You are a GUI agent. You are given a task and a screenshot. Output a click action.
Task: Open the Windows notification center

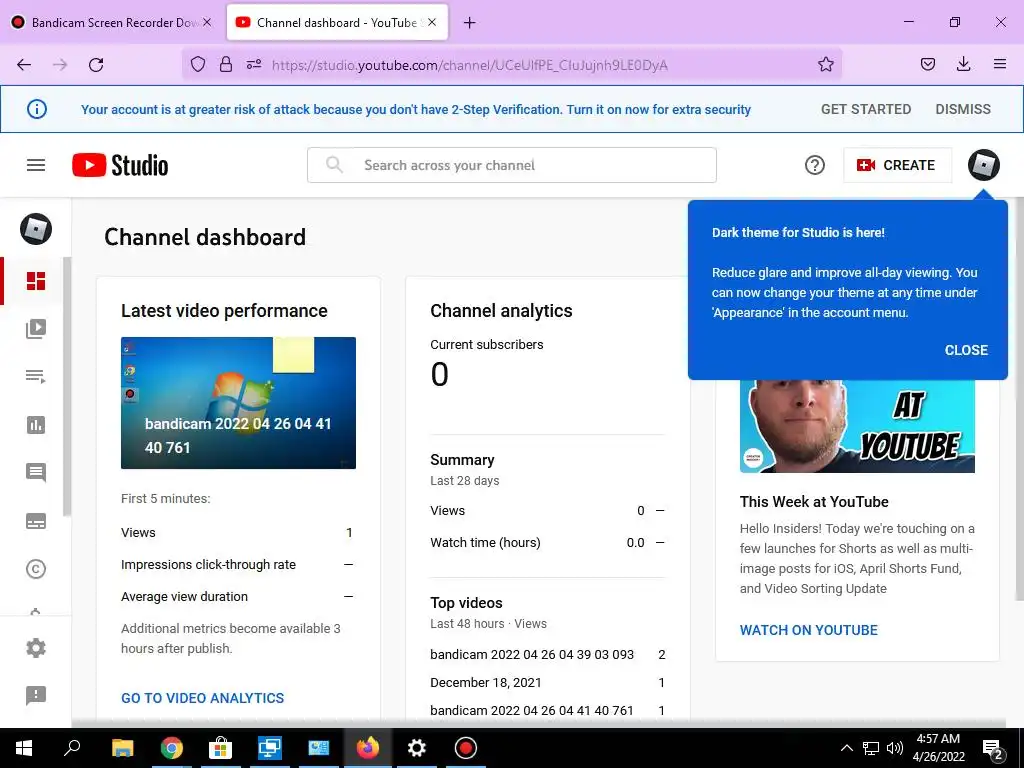pyautogui.click(x=993, y=748)
